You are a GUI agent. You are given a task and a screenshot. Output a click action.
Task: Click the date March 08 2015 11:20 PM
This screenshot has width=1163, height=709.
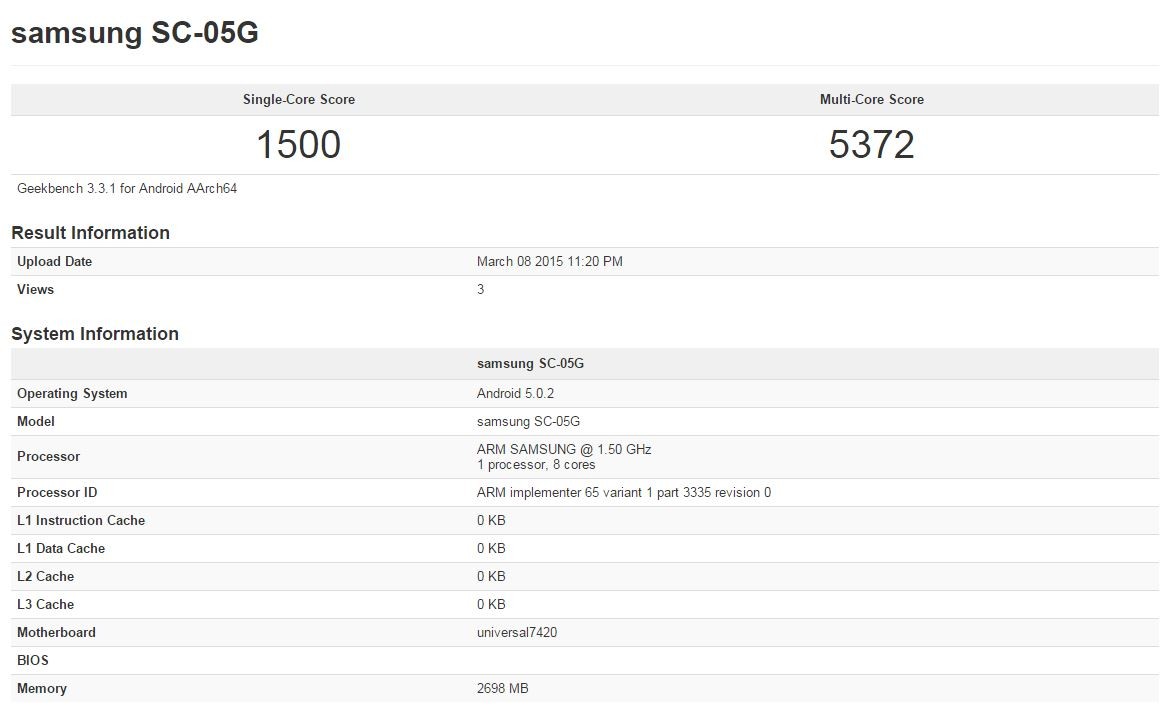[550, 261]
